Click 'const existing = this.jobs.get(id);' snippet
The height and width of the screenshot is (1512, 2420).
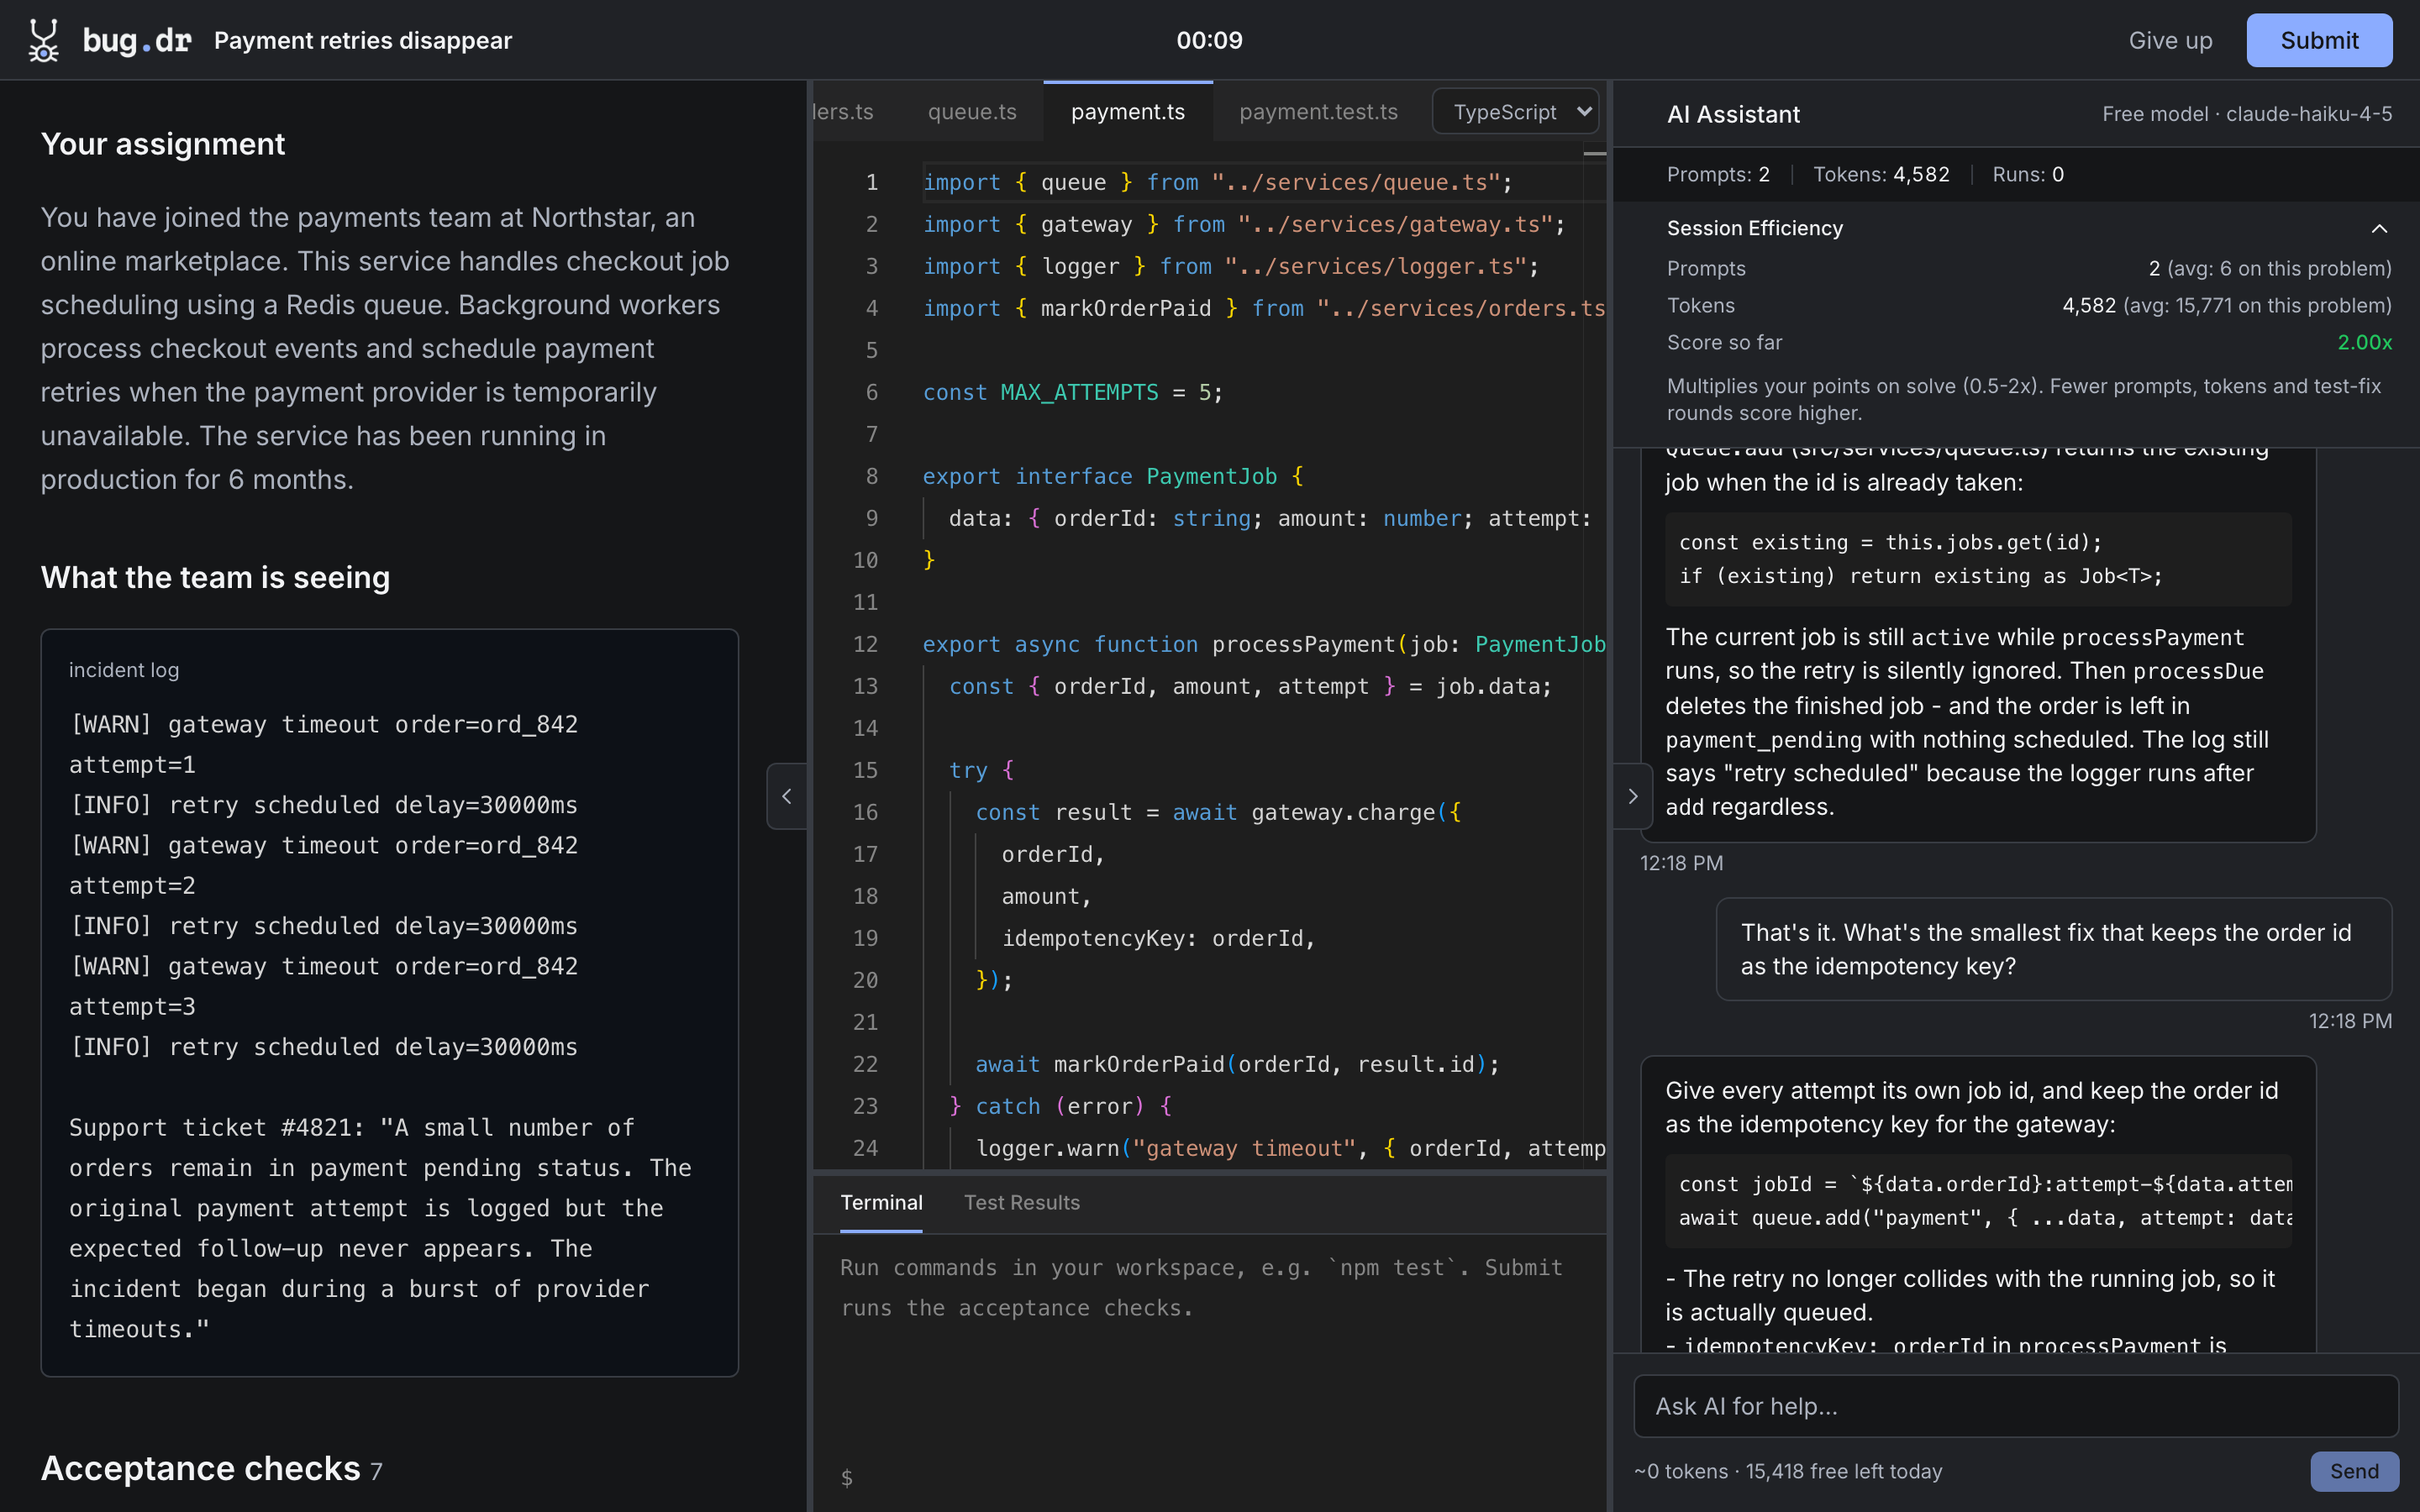1890,542
